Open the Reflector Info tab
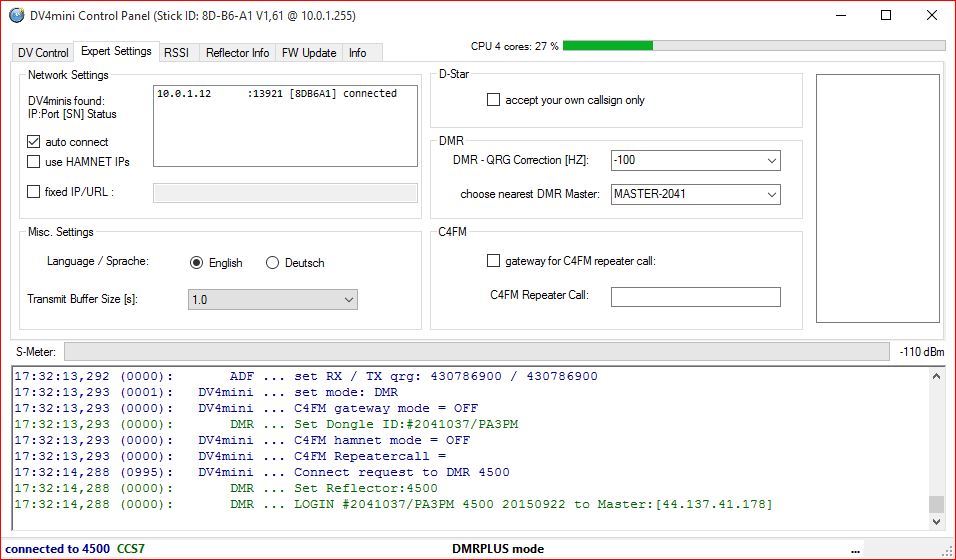The width and height of the screenshot is (956, 560). (x=237, y=52)
